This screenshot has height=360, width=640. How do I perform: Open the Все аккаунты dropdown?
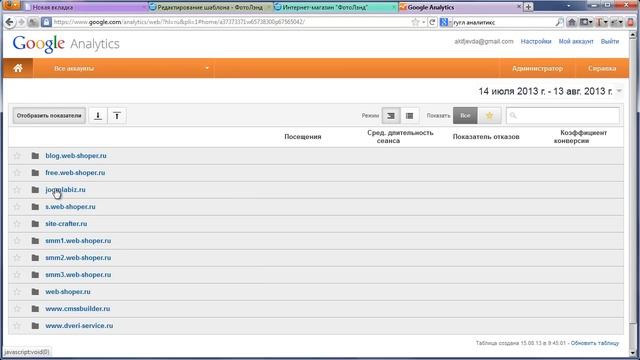pyautogui.click(x=124, y=68)
